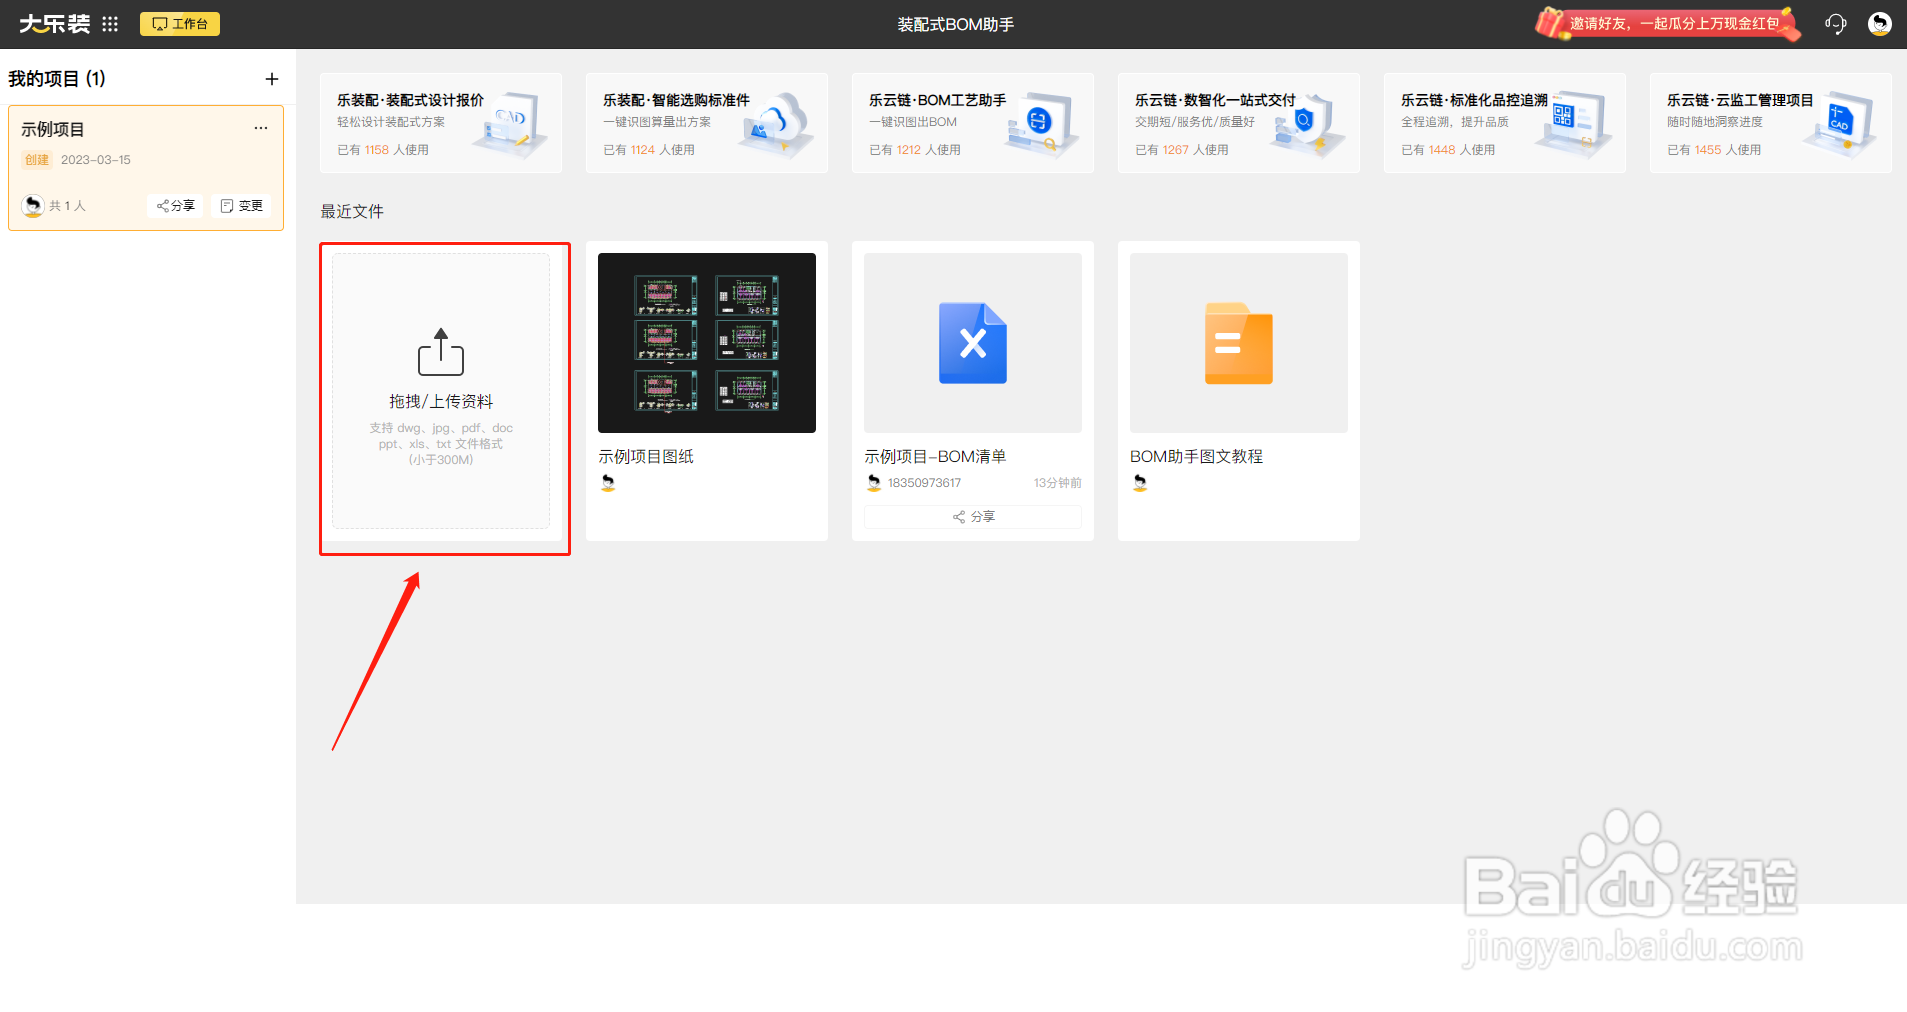Open 乐云链·云监工管理项目 card

click(1771, 123)
